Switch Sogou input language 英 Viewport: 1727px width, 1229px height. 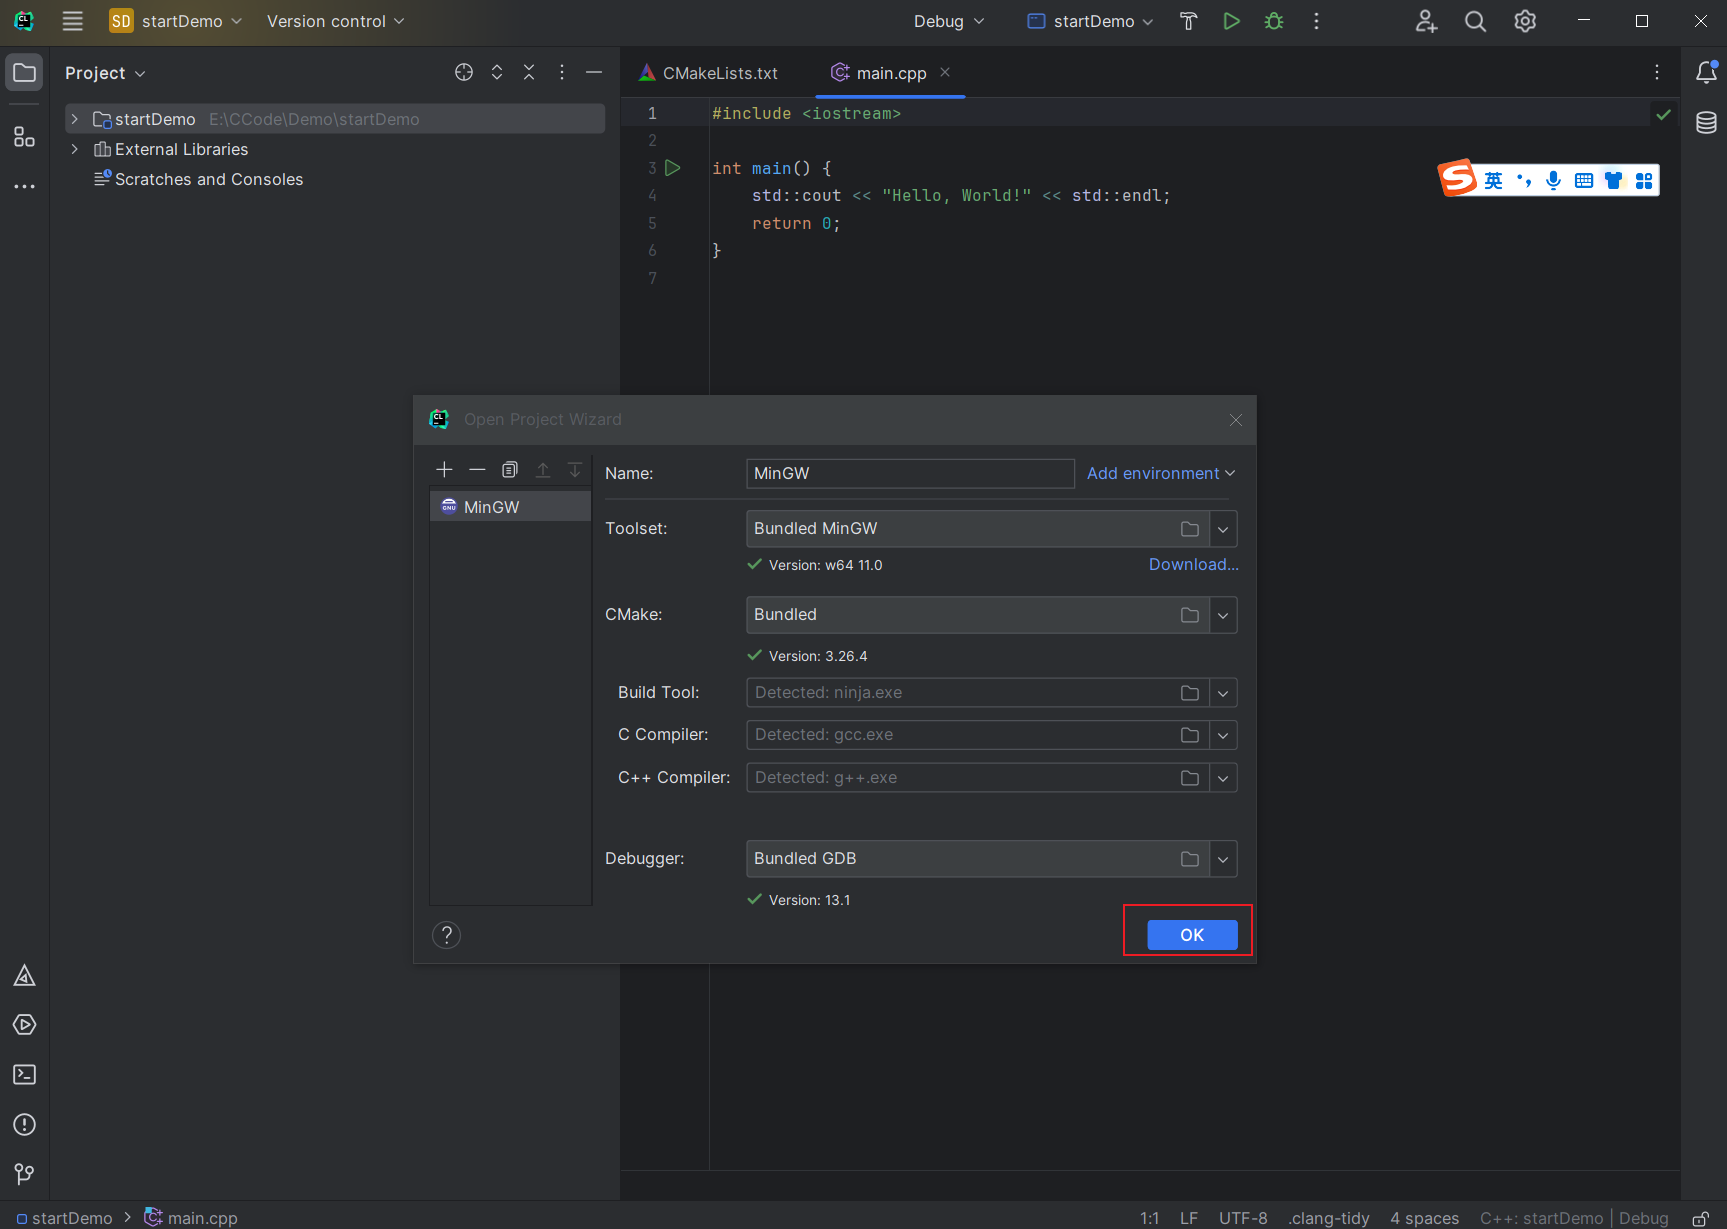pos(1493,180)
